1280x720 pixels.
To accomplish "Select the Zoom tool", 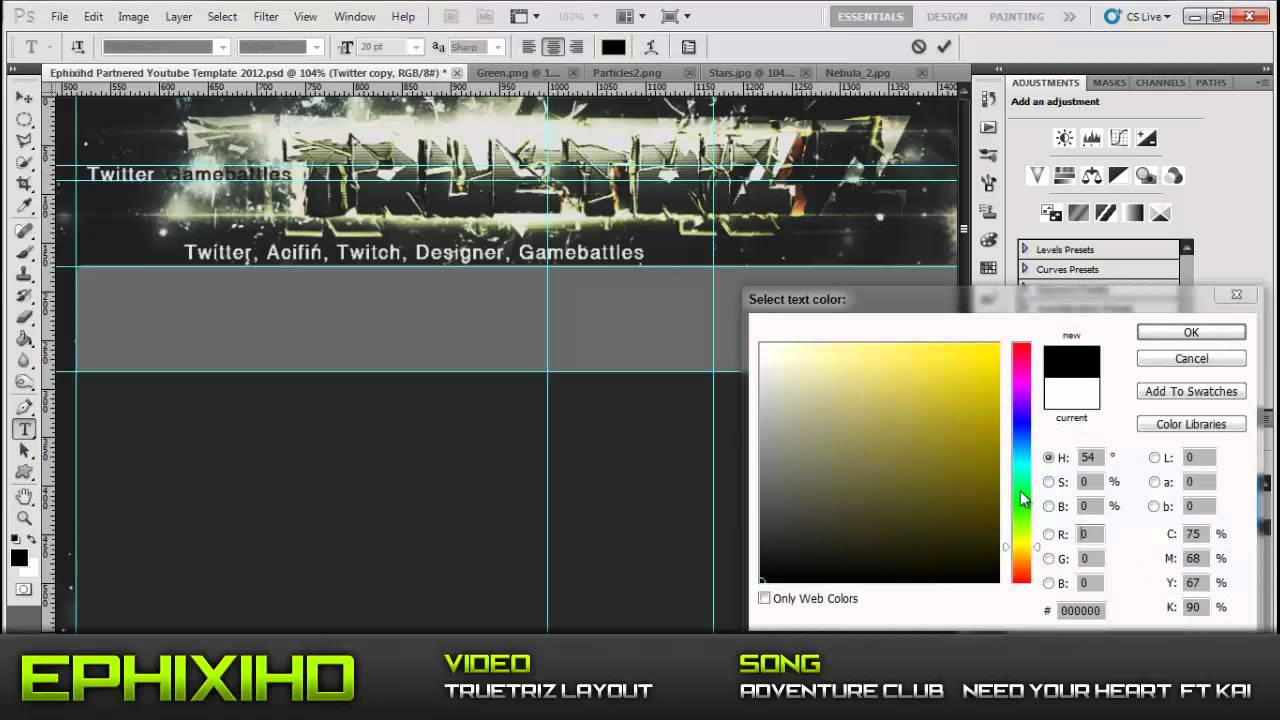I will (x=24, y=518).
